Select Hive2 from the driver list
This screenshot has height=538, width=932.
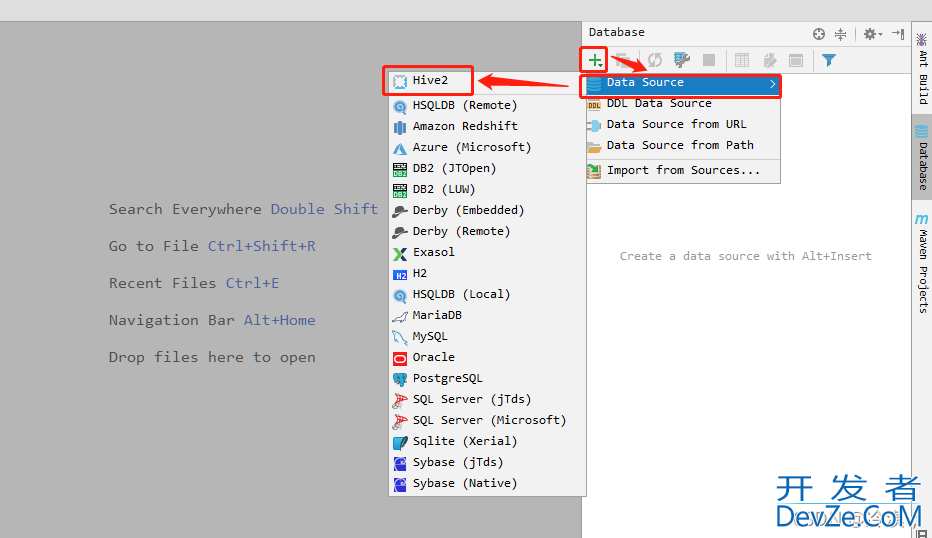pyautogui.click(x=487, y=81)
